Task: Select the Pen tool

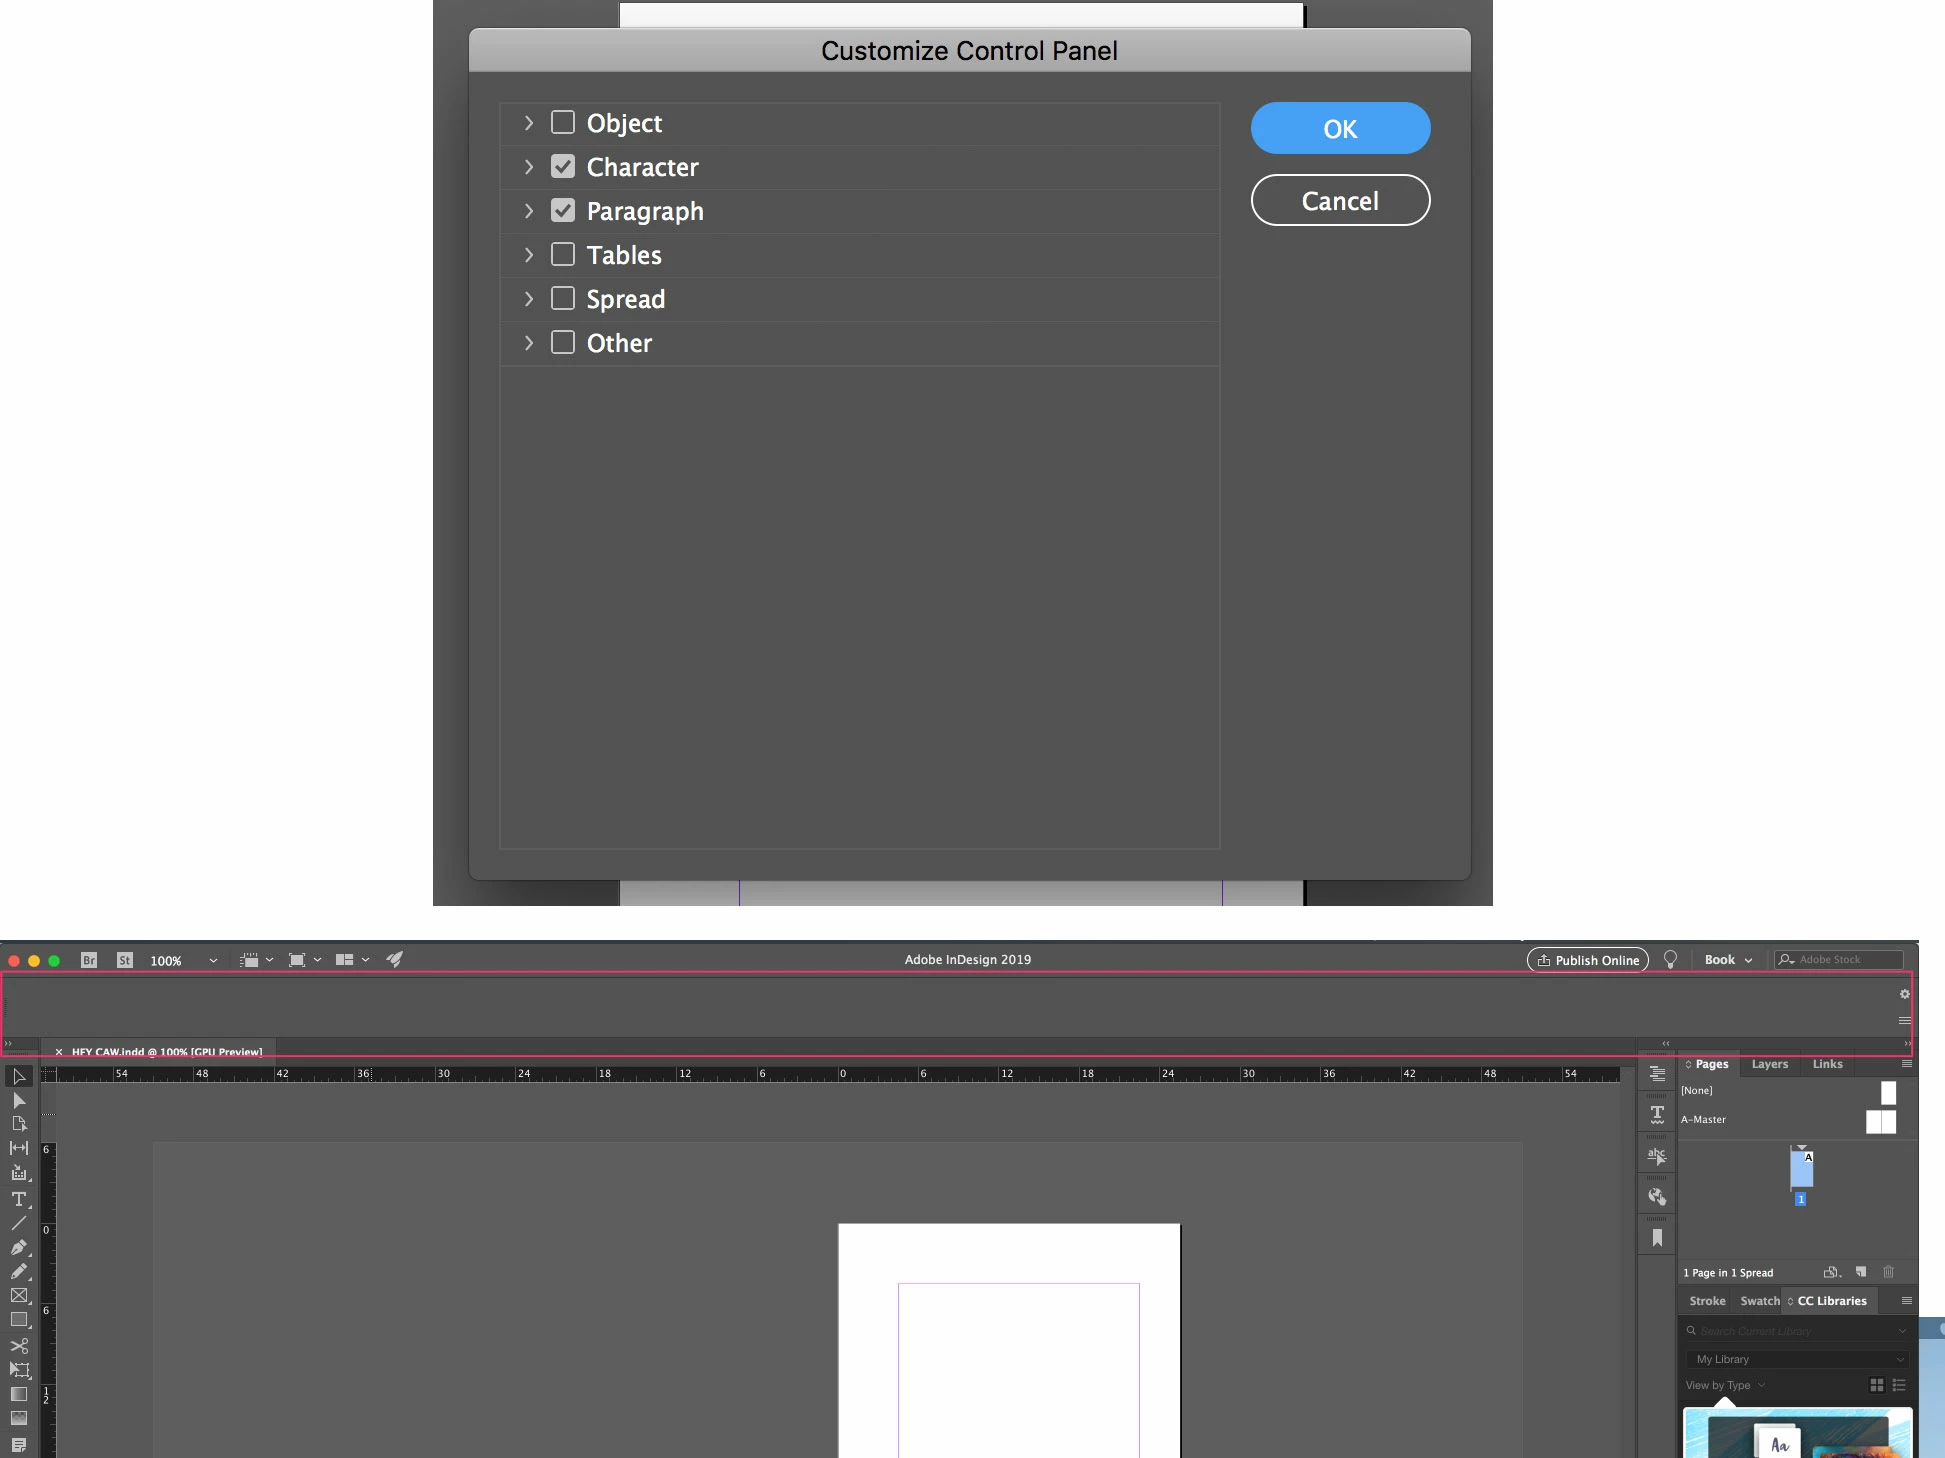Action: [x=18, y=1247]
